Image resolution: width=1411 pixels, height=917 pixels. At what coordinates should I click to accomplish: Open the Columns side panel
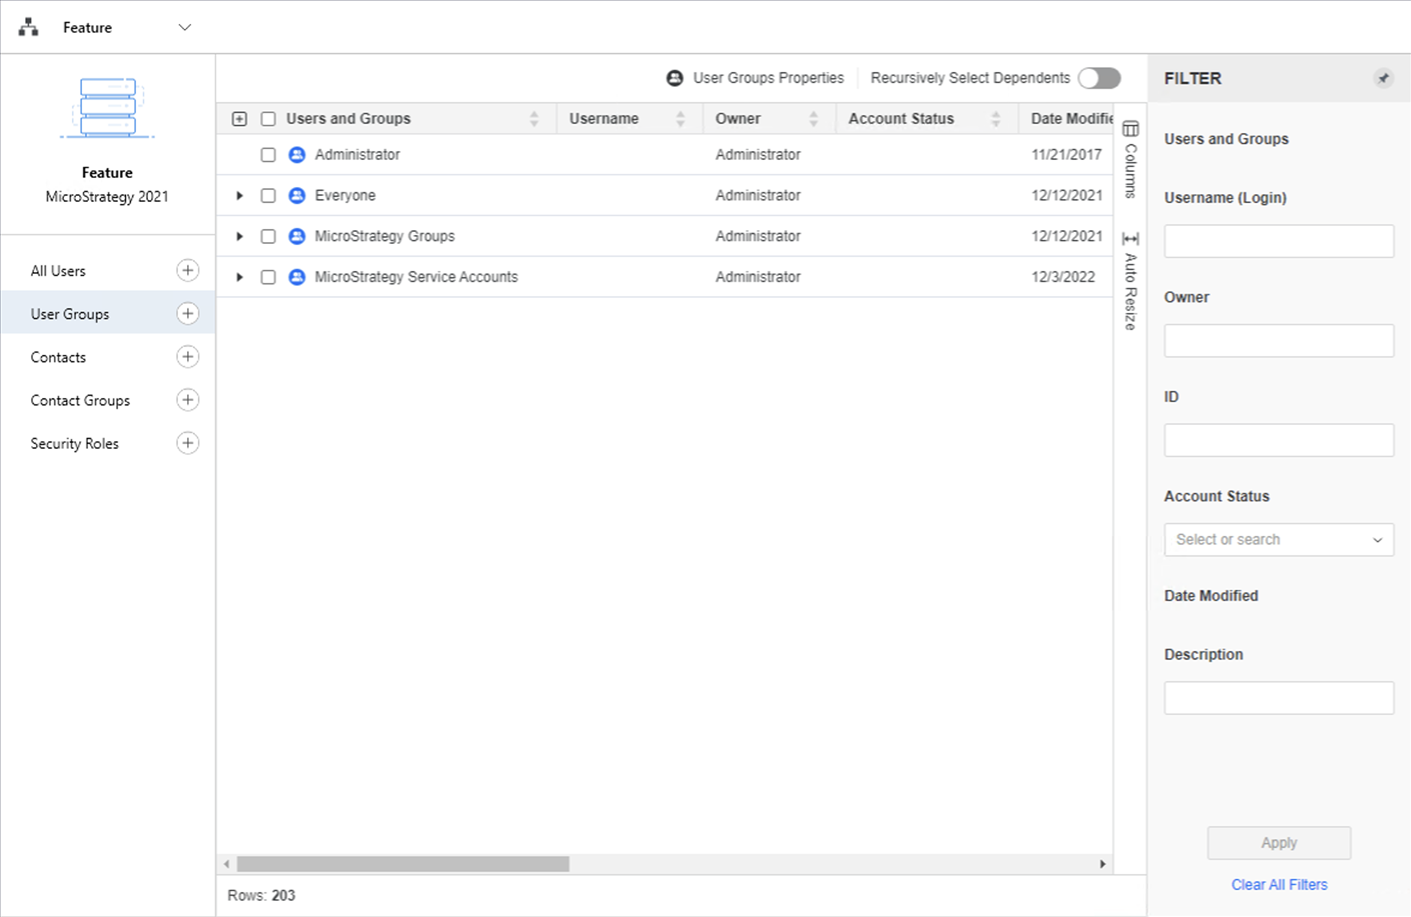pyautogui.click(x=1130, y=160)
